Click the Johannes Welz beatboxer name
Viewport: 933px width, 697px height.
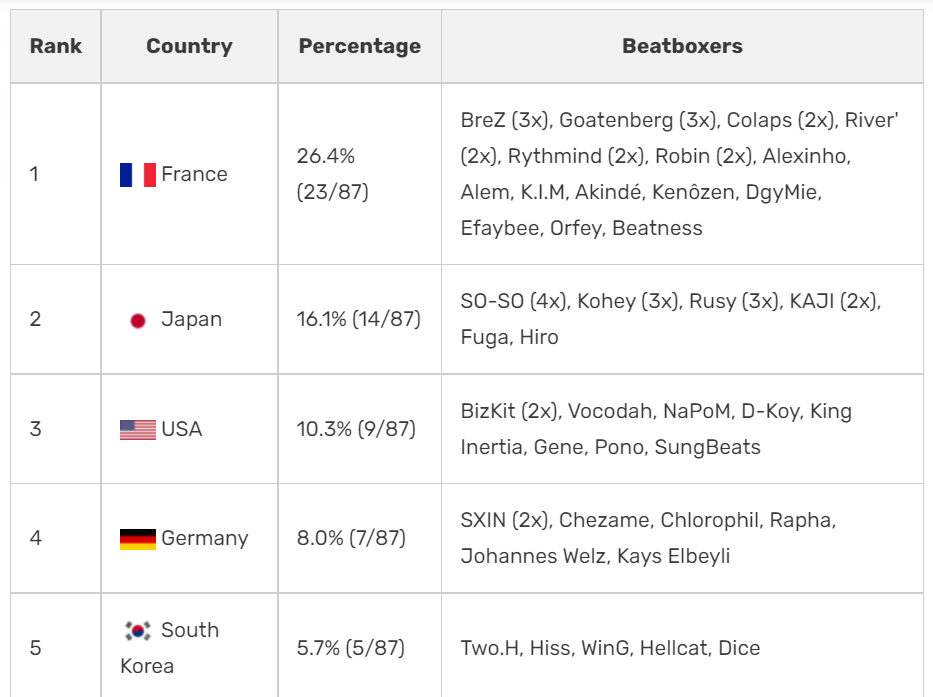point(534,556)
